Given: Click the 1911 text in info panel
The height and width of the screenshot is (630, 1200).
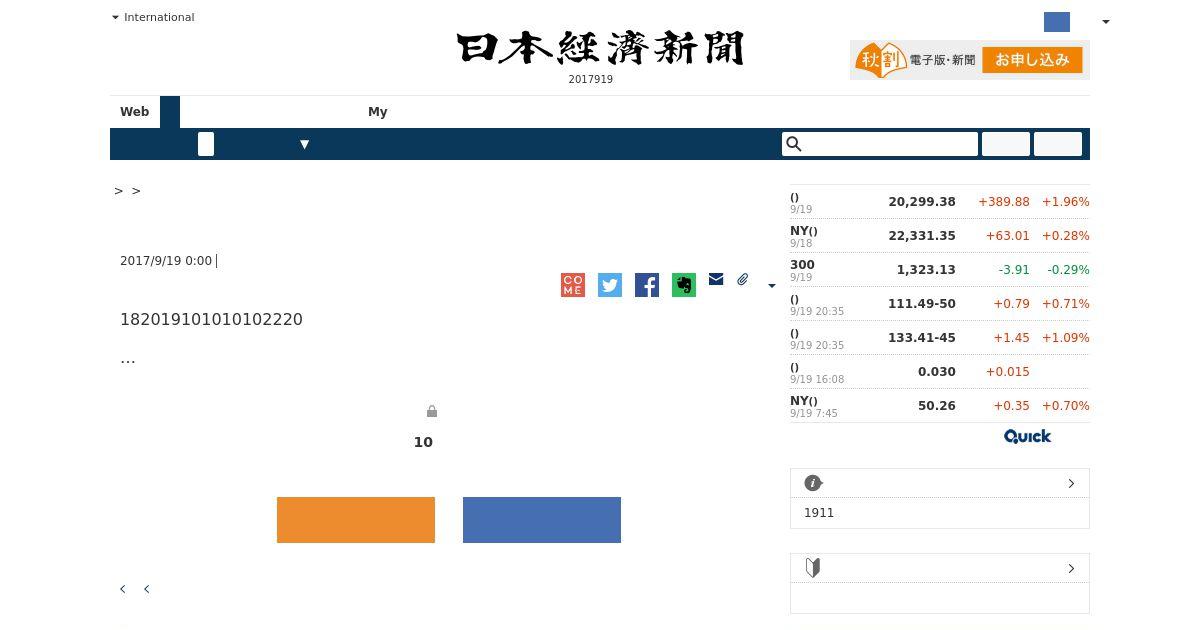Looking at the screenshot, I should click(819, 513).
